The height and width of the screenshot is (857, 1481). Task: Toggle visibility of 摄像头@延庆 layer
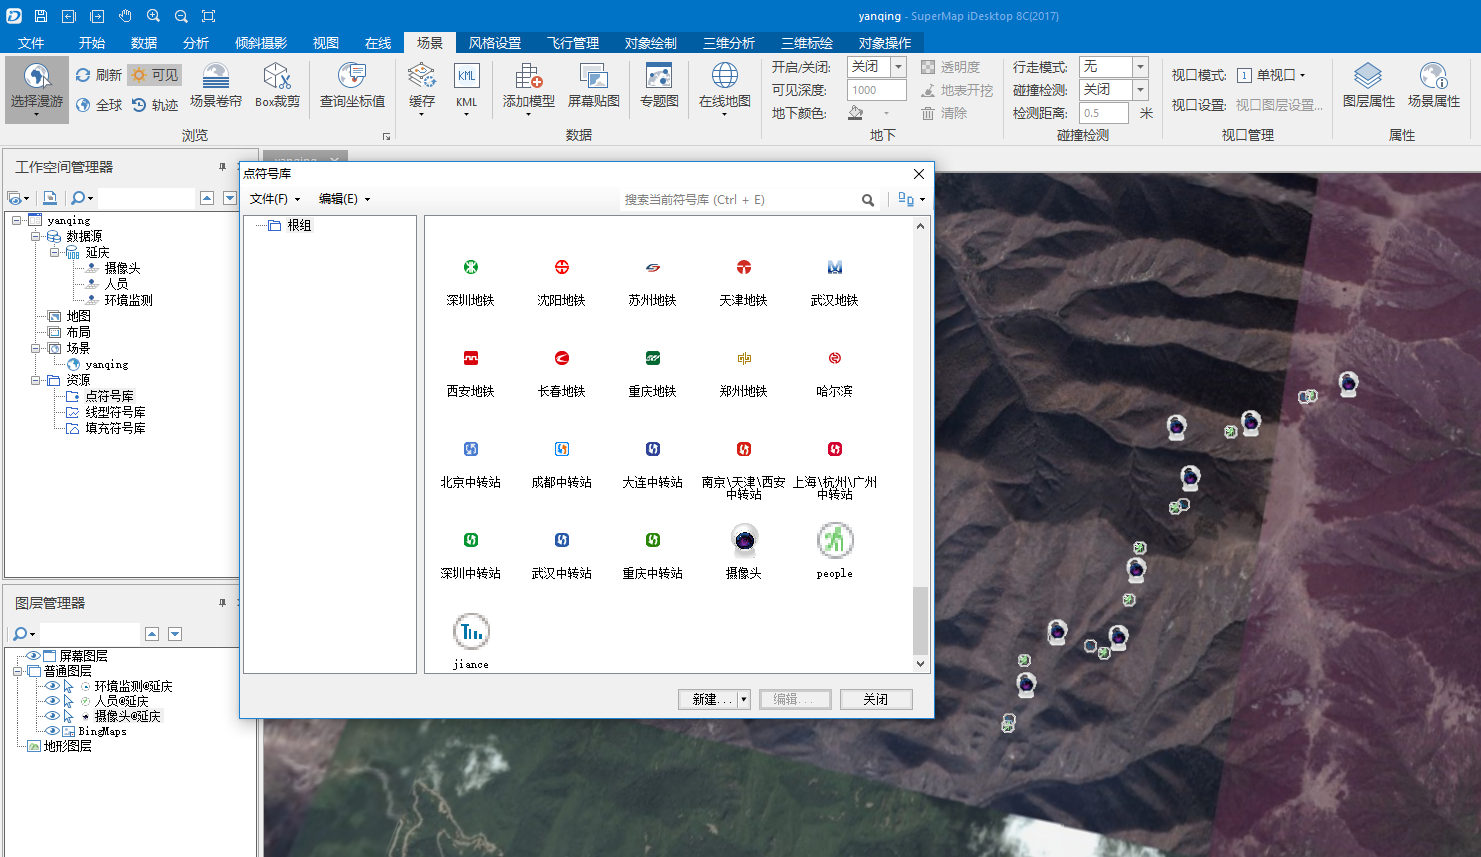pos(52,716)
